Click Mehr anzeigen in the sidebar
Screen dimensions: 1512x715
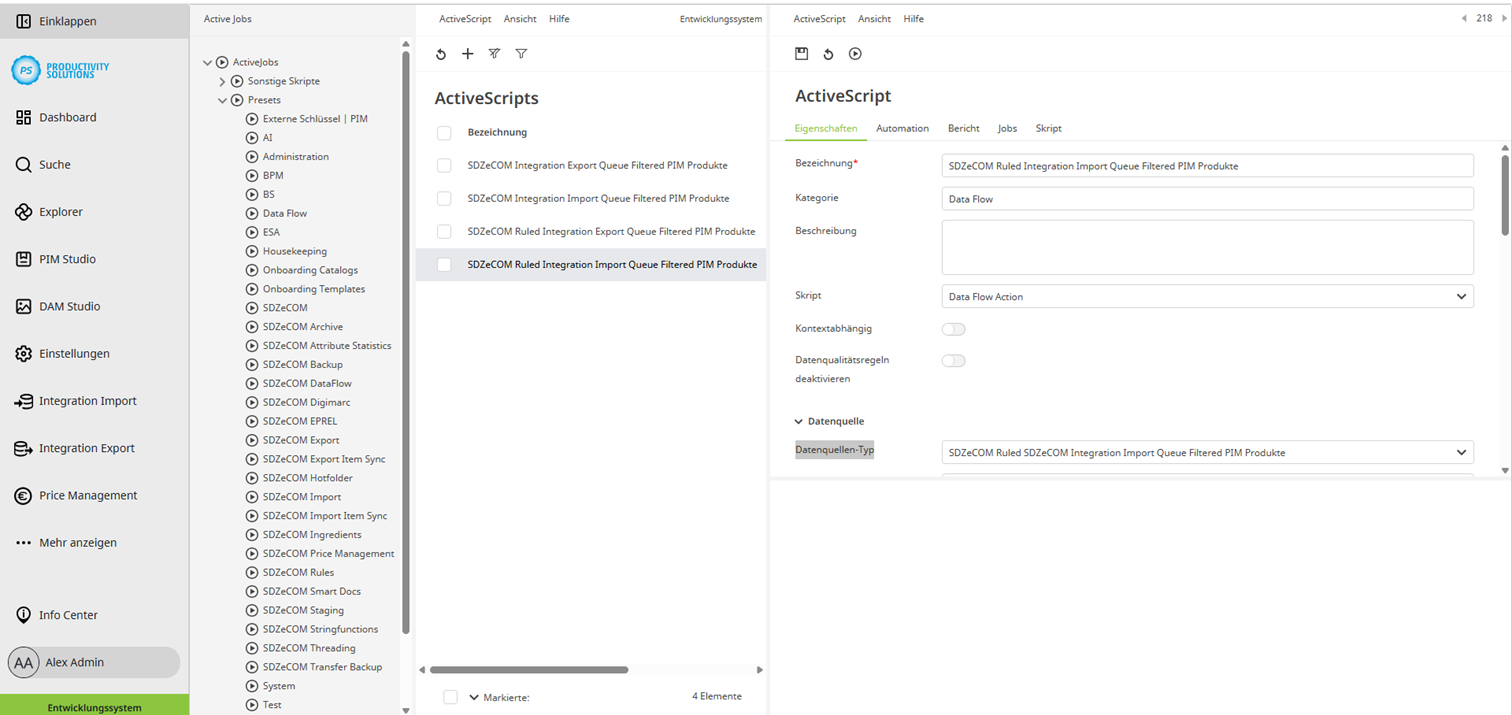80,541
